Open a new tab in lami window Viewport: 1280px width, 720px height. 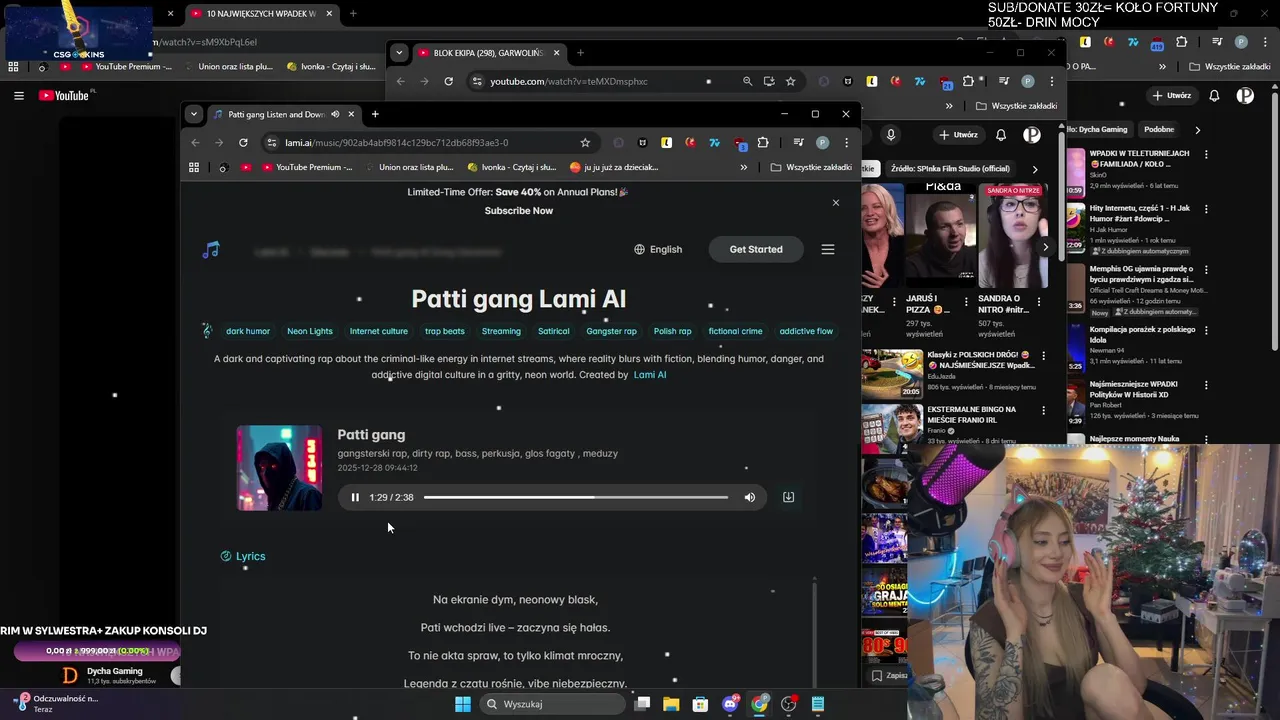375,114
